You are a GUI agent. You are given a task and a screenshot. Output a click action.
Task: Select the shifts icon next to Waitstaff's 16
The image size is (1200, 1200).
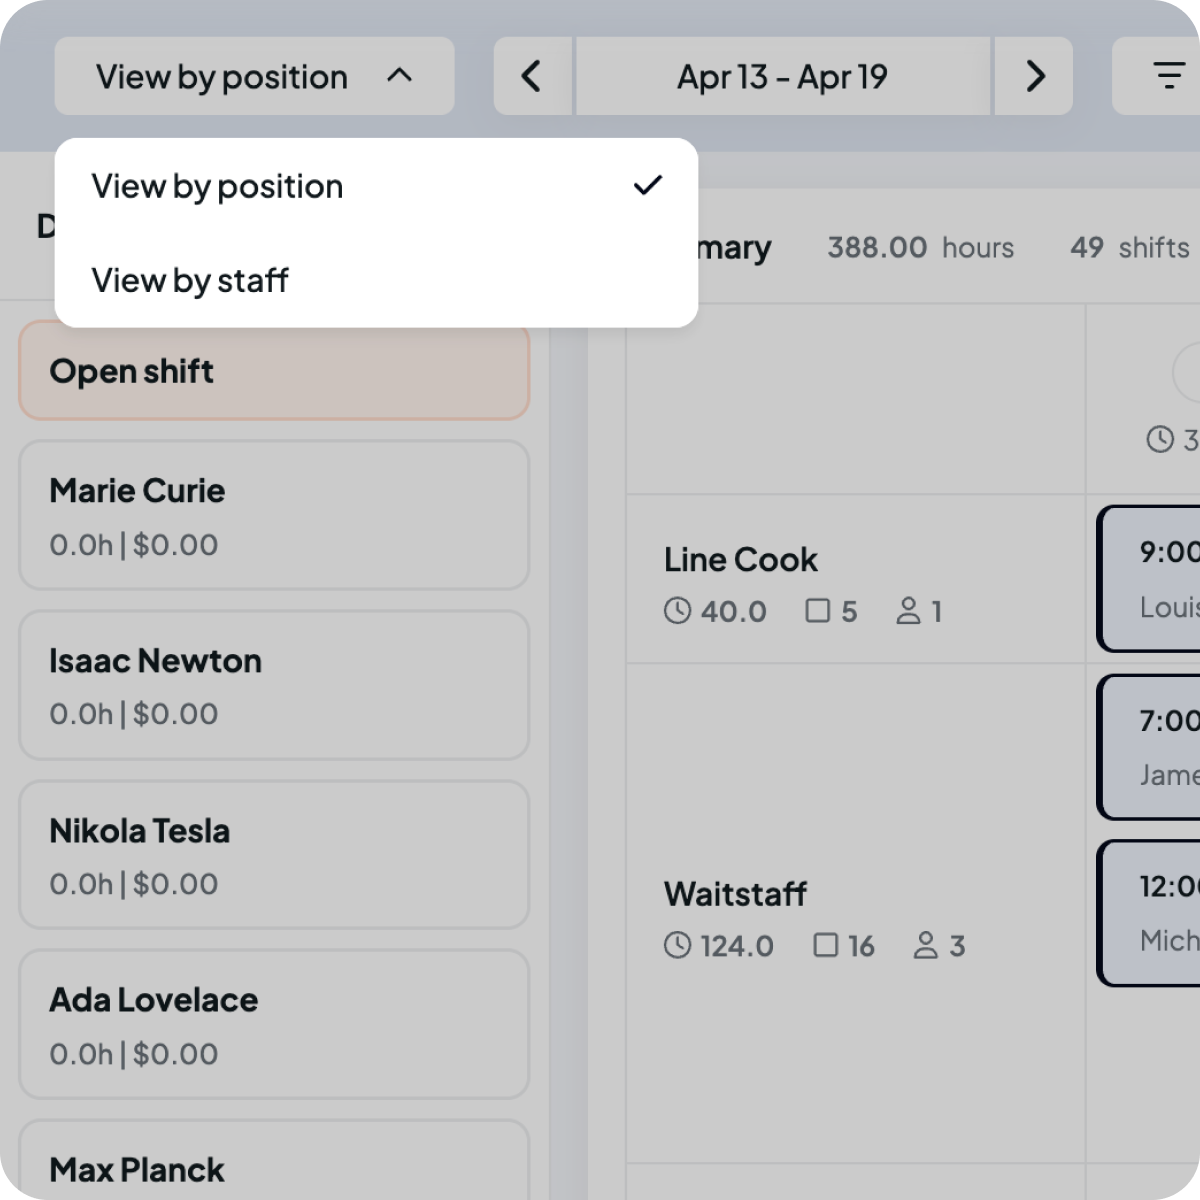(x=826, y=946)
